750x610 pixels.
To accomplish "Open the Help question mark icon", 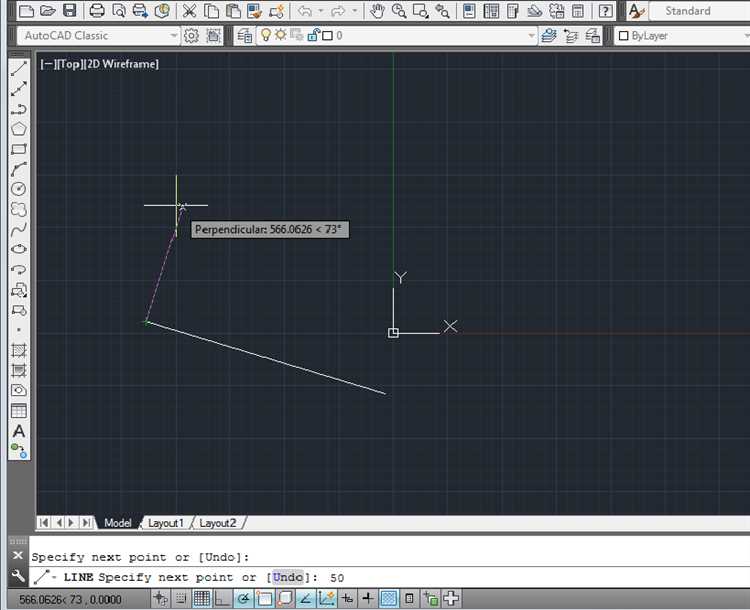I will click(x=606, y=11).
